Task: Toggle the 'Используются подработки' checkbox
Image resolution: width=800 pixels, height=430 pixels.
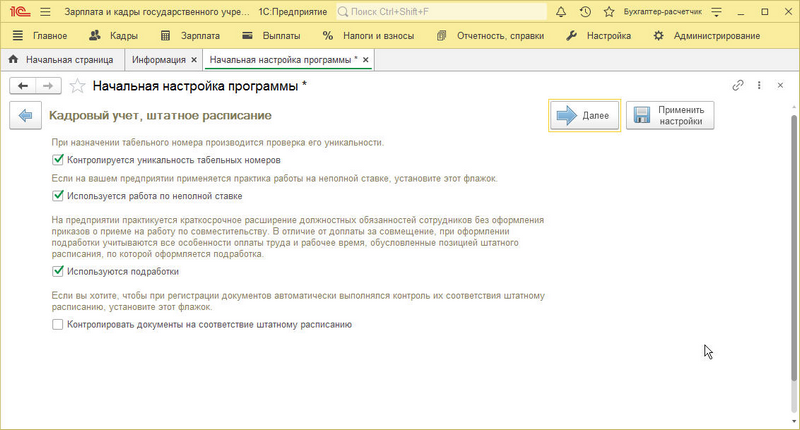Action: pos(57,272)
